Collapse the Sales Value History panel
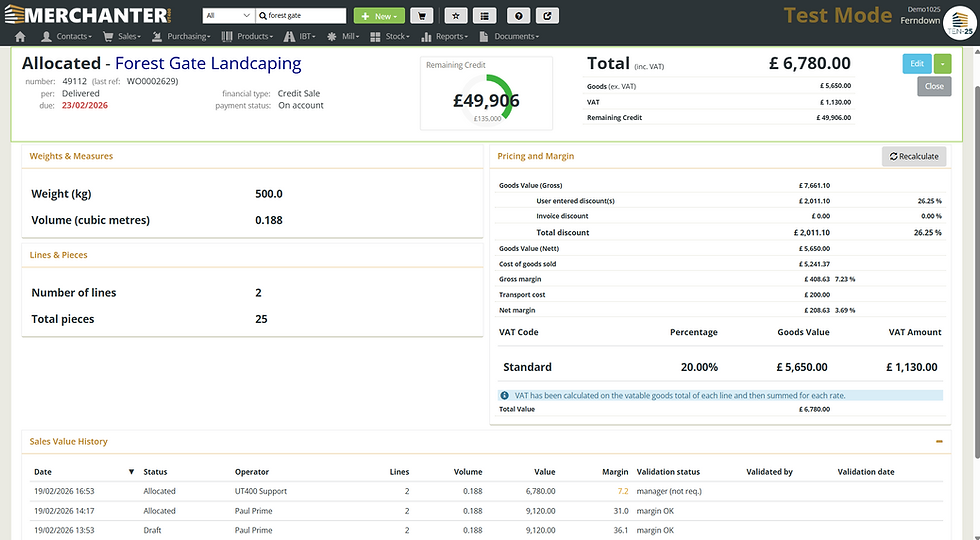The width and height of the screenshot is (980, 540). pyautogui.click(x=939, y=441)
